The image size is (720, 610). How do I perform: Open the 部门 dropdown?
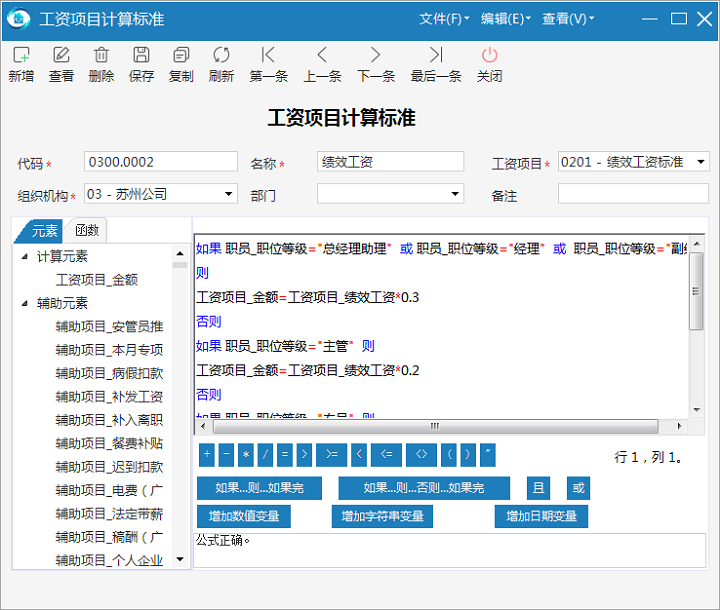[x=455, y=194]
